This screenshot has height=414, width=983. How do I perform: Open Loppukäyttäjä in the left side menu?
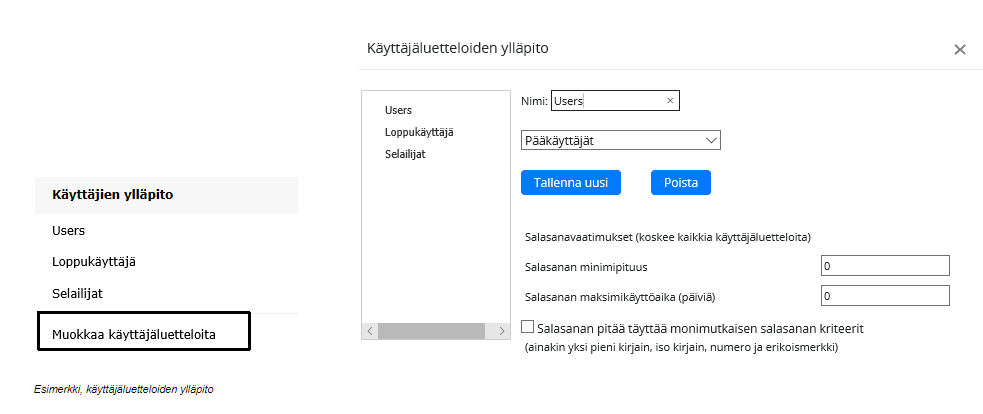pyautogui.click(x=93, y=262)
